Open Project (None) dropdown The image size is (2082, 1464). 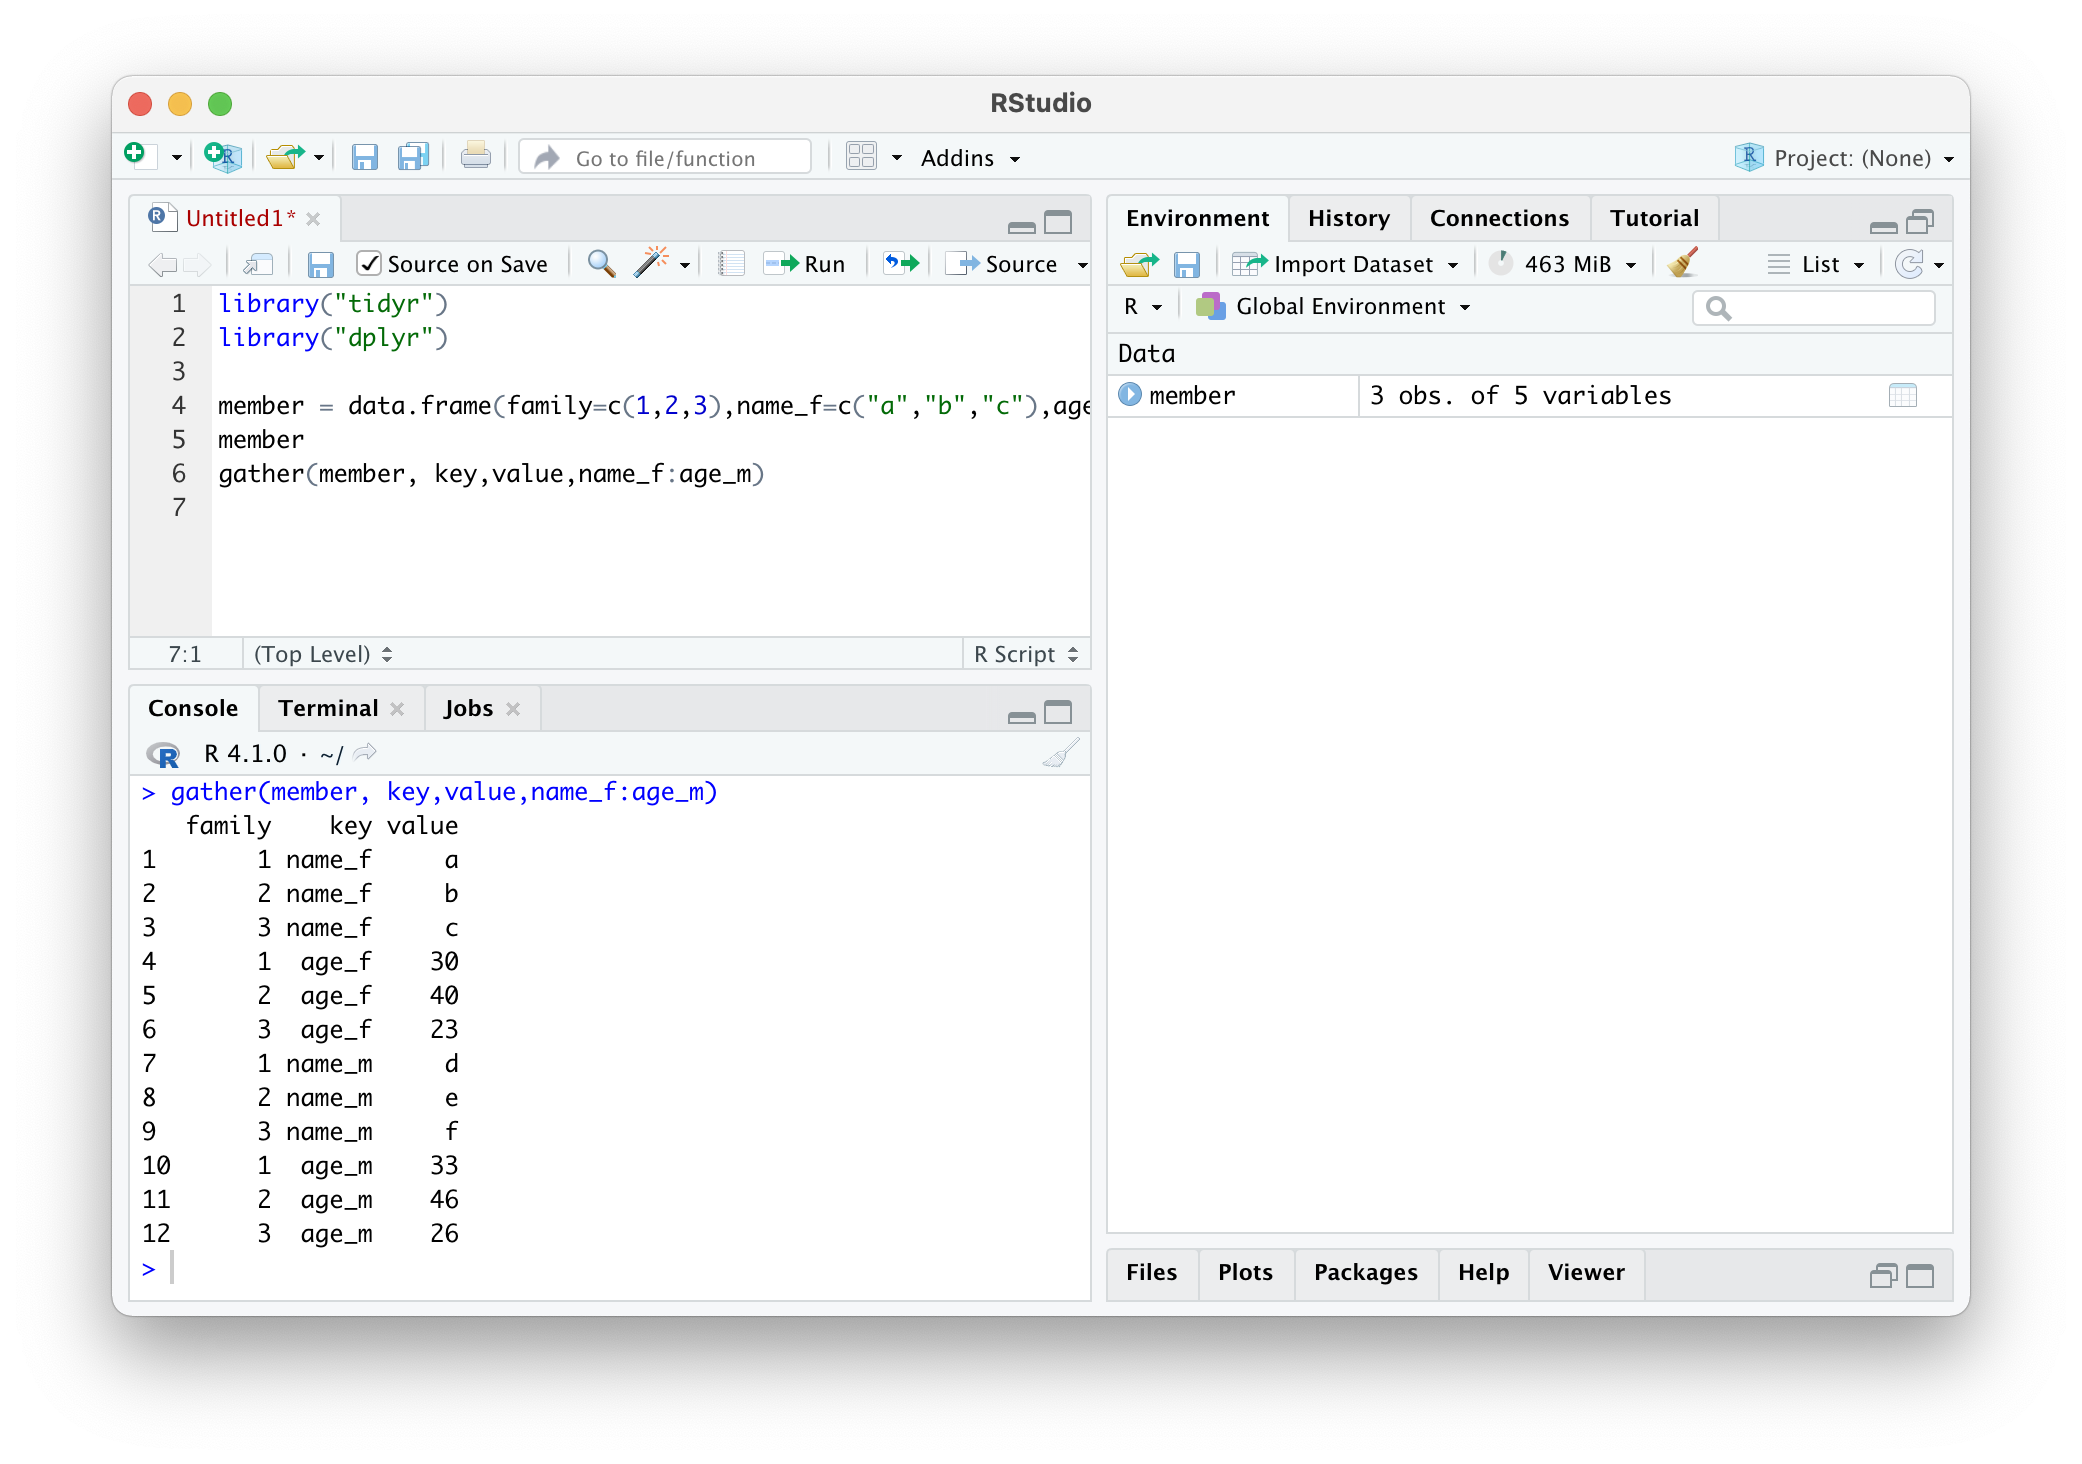click(x=1846, y=158)
